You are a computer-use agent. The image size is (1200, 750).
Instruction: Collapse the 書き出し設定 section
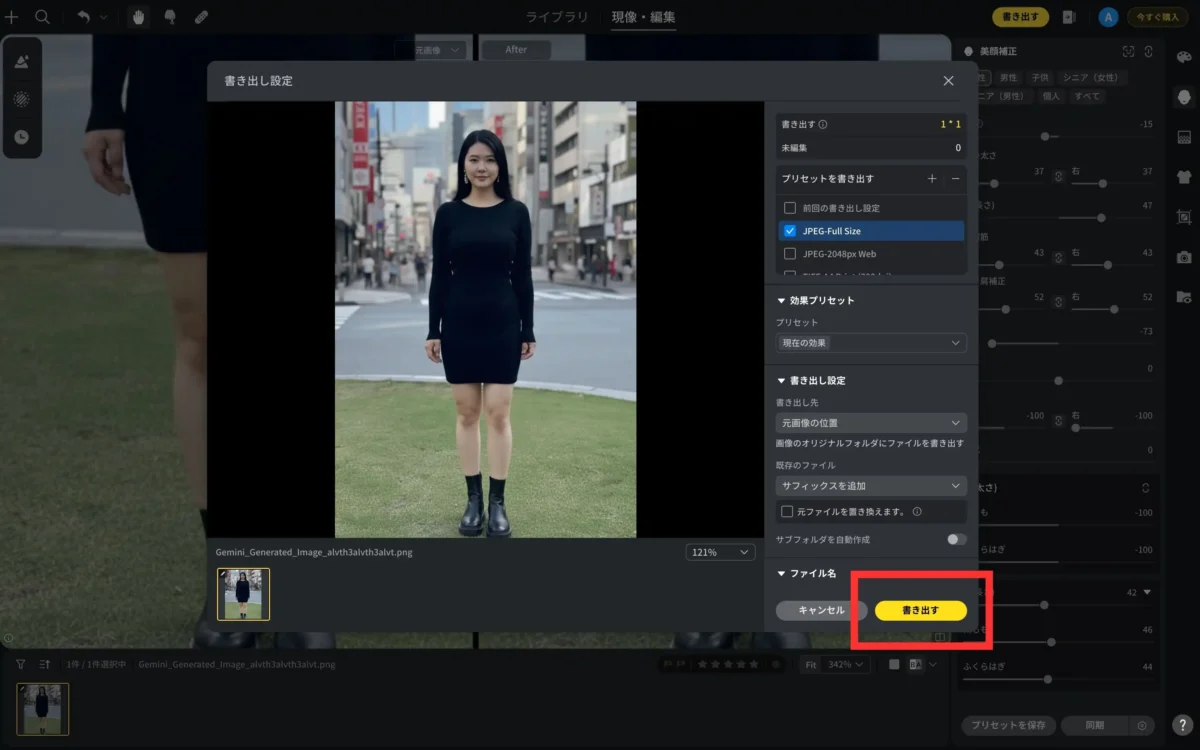(782, 380)
